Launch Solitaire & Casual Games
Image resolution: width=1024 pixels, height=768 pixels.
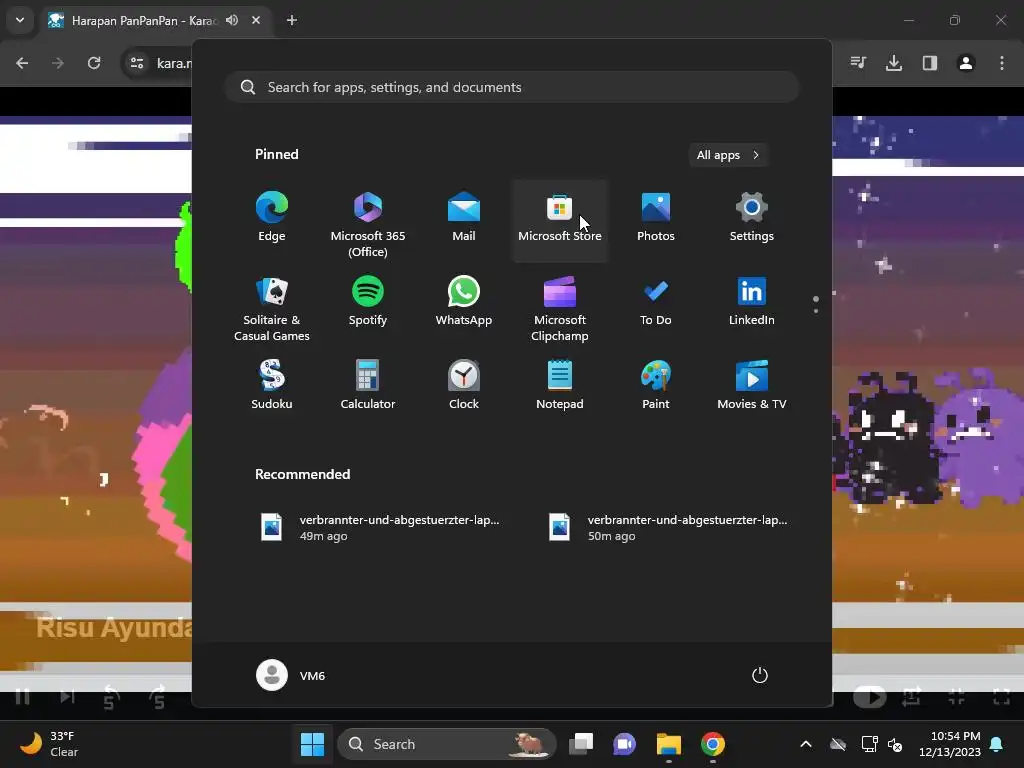(x=272, y=307)
